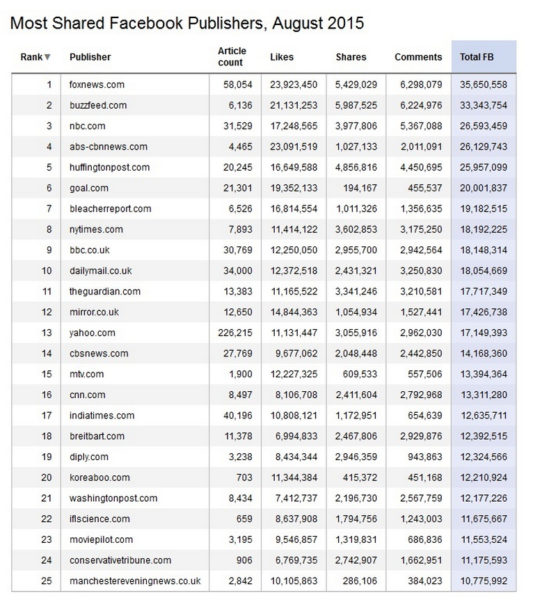533x600 pixels.
Task: Click diply.com Shares value 2,946,359
Action: pos(356,457)
